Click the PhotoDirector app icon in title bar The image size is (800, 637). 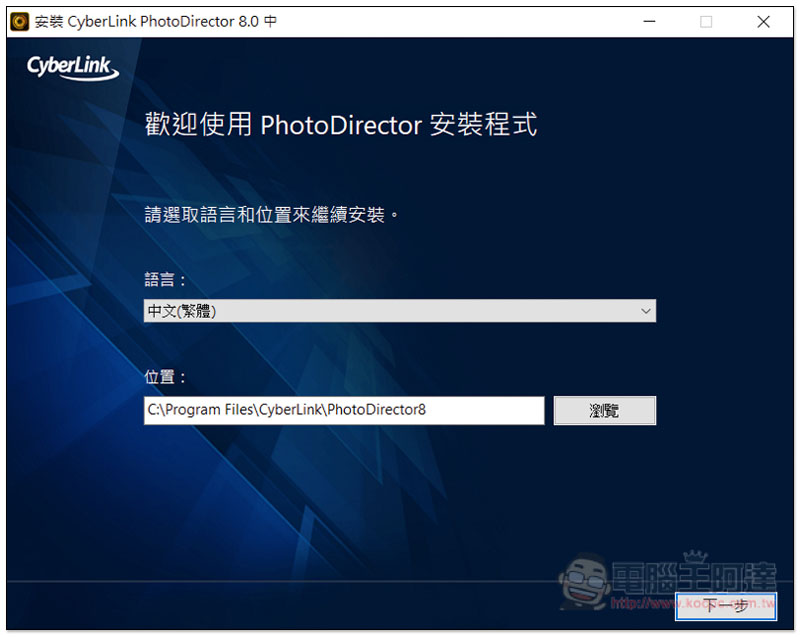(20, 21)
